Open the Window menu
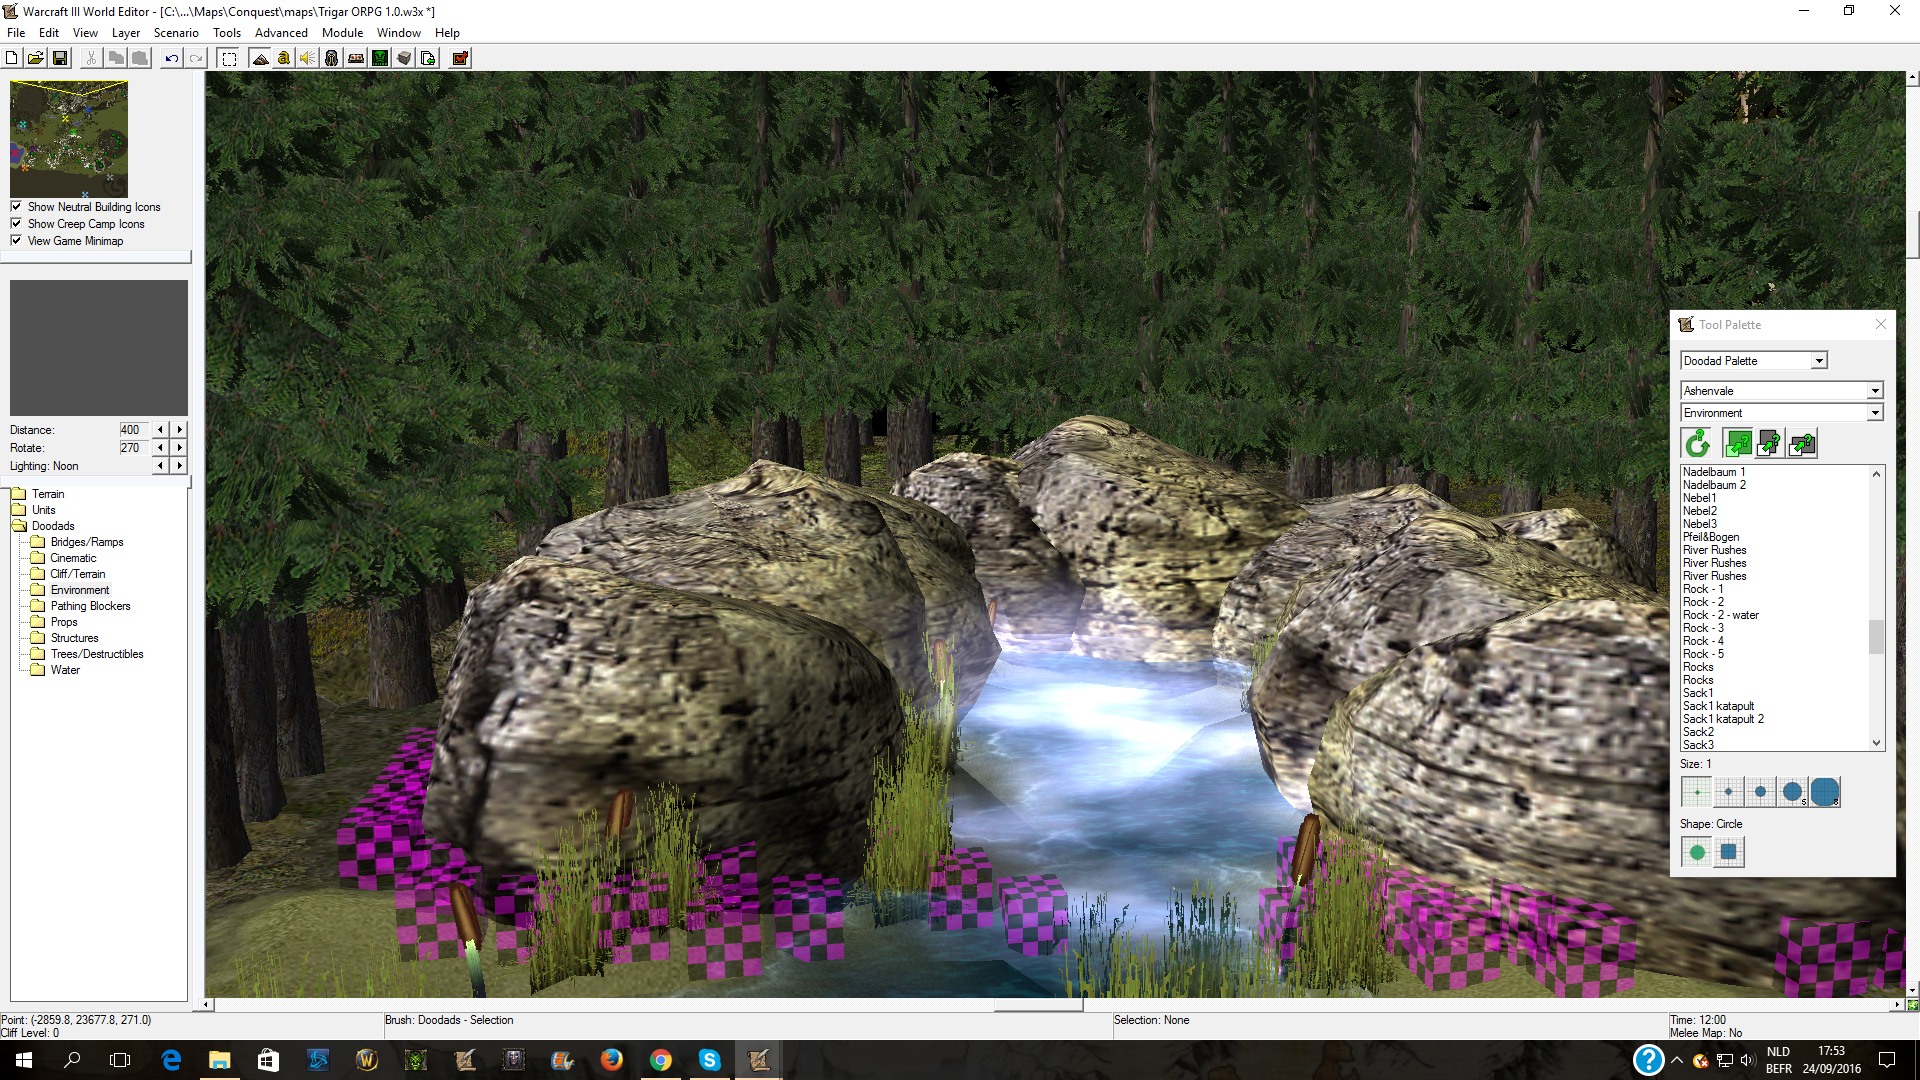1920x1080 pixels. (398, 33)
